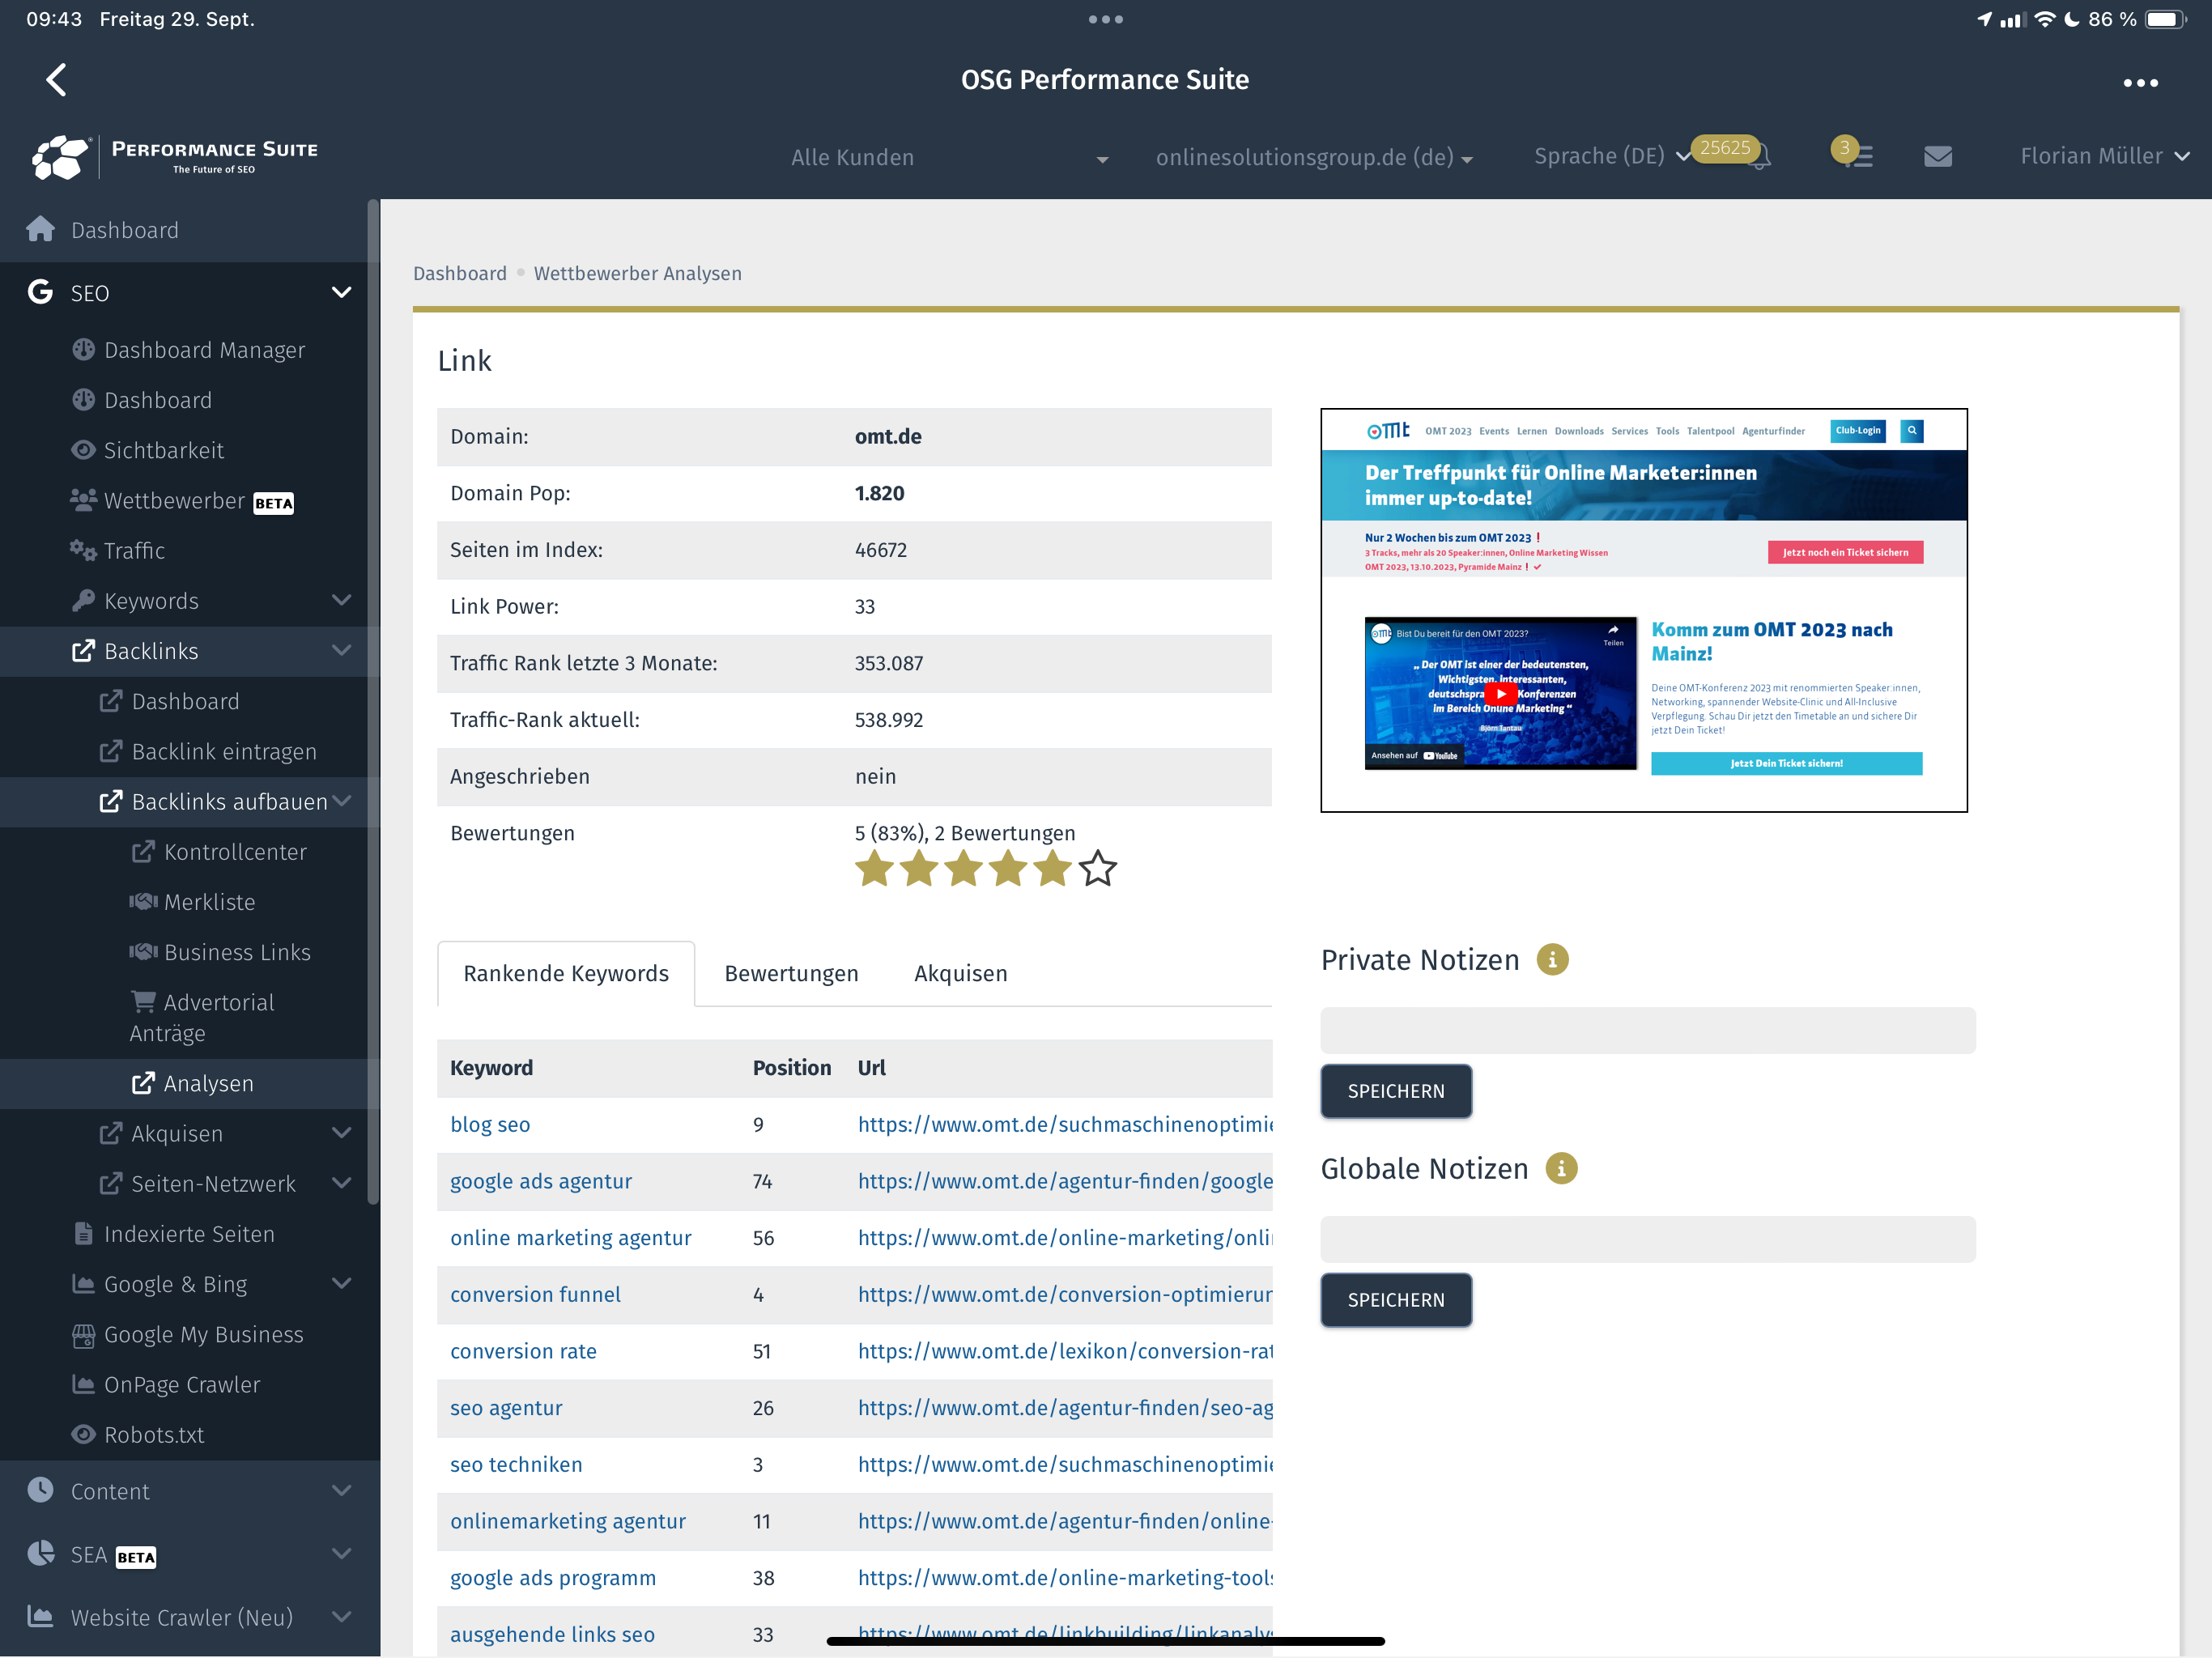This screenshot has width=2212, height=1658.
Task: Click the Traffic gears icon
Action: tap(83, 550)
